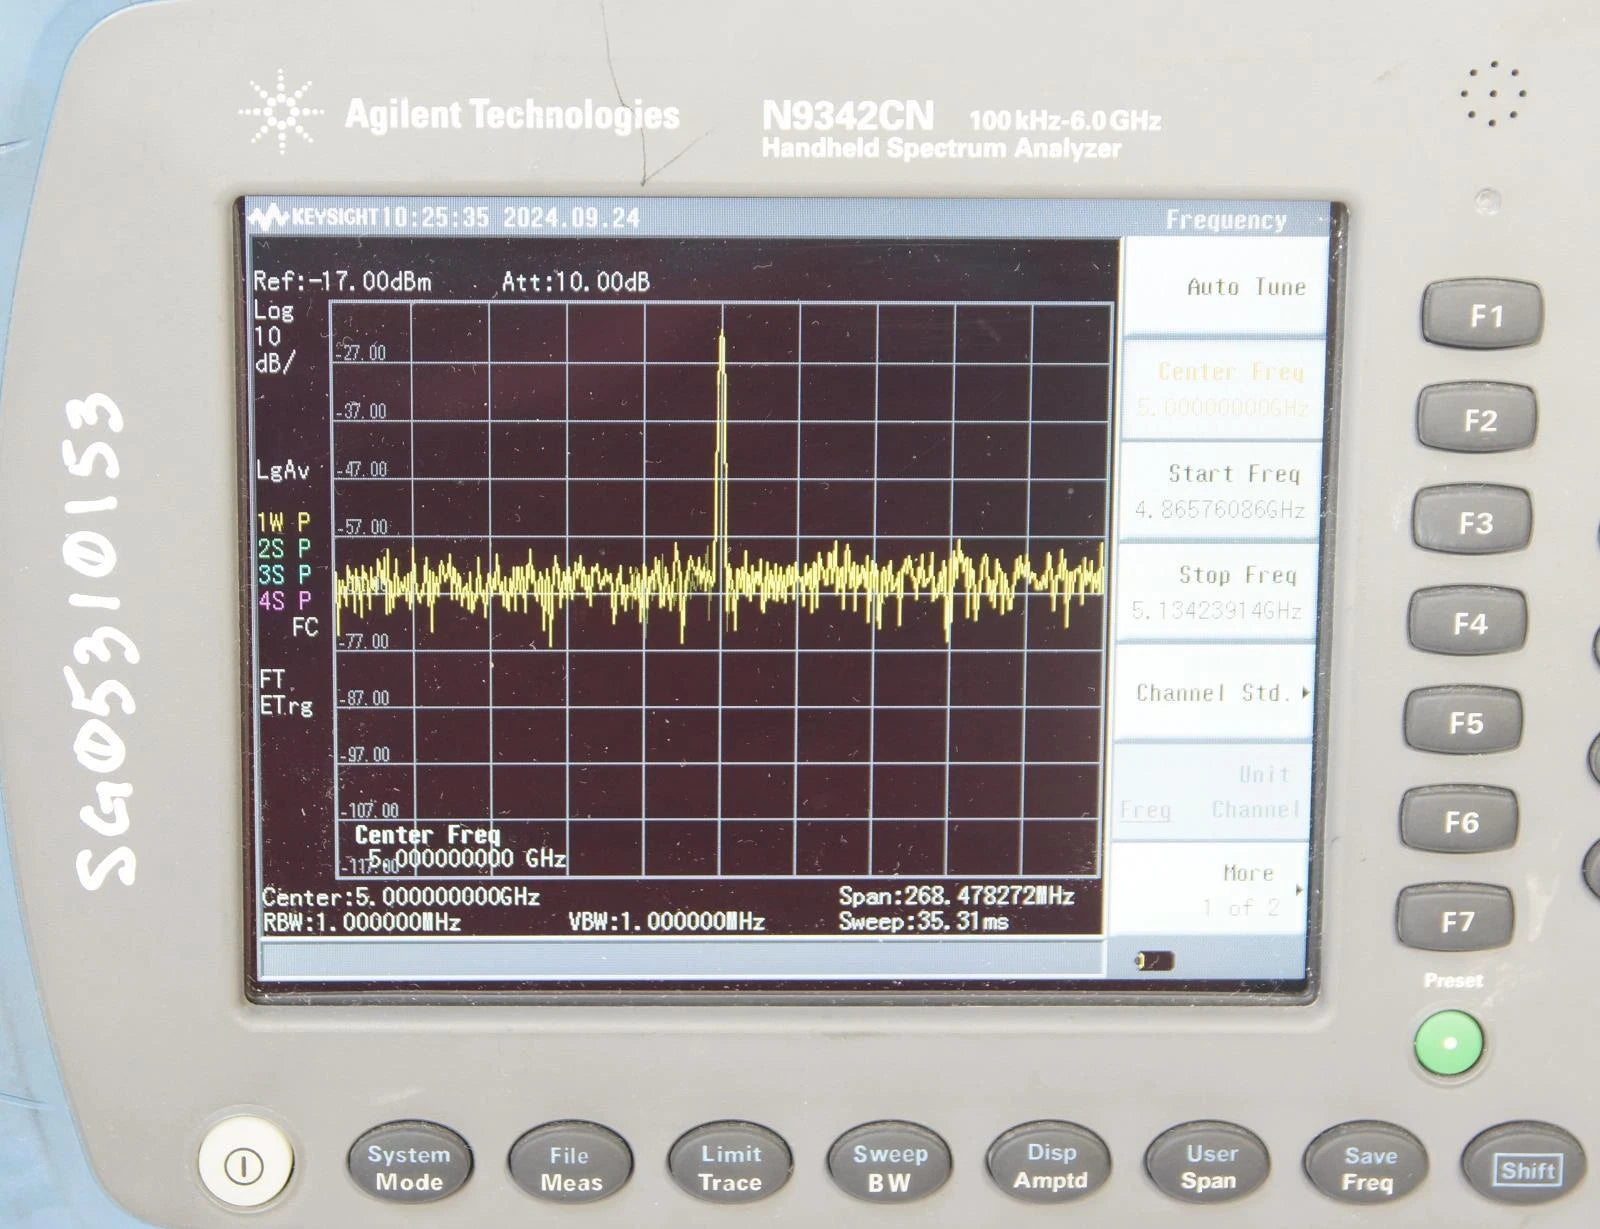The image size is (1600, 1229).
Task: Select the Disp Amptd key
Action: (1049, 1166)
